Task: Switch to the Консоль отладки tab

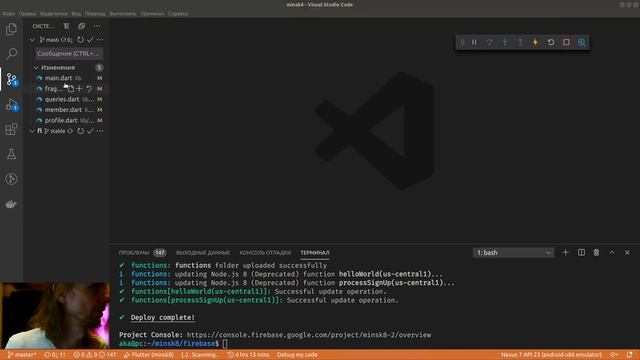Action: (x=265, y=253)
